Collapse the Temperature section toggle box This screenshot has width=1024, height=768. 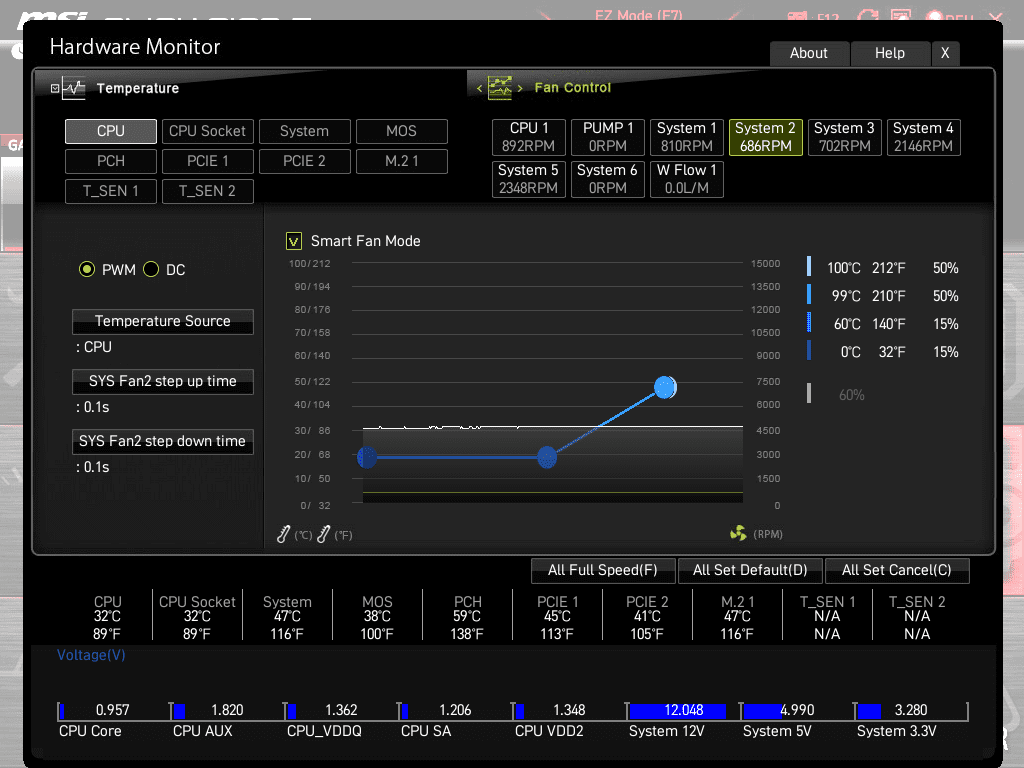[55, 88]
